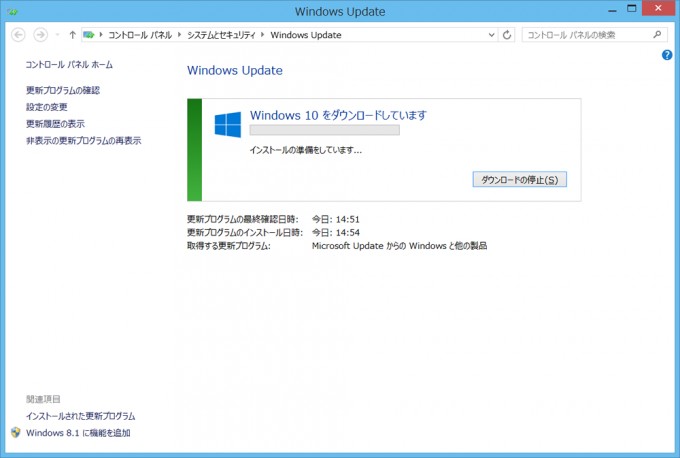This screenshot has width=680, height=458.
Task: Open the システムとセキュリティ breadcrumb
Action: click(221, 35)
